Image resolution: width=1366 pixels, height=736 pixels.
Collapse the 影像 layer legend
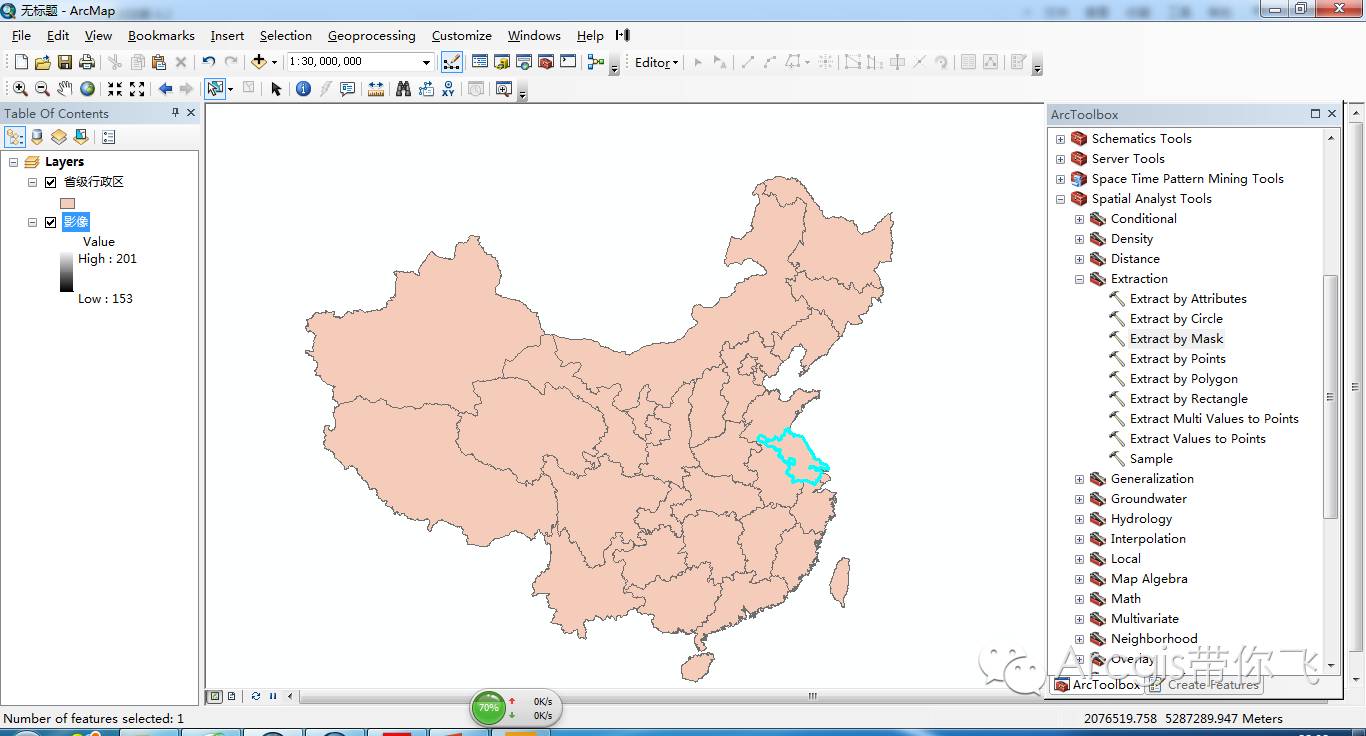[x=32, y=222]
